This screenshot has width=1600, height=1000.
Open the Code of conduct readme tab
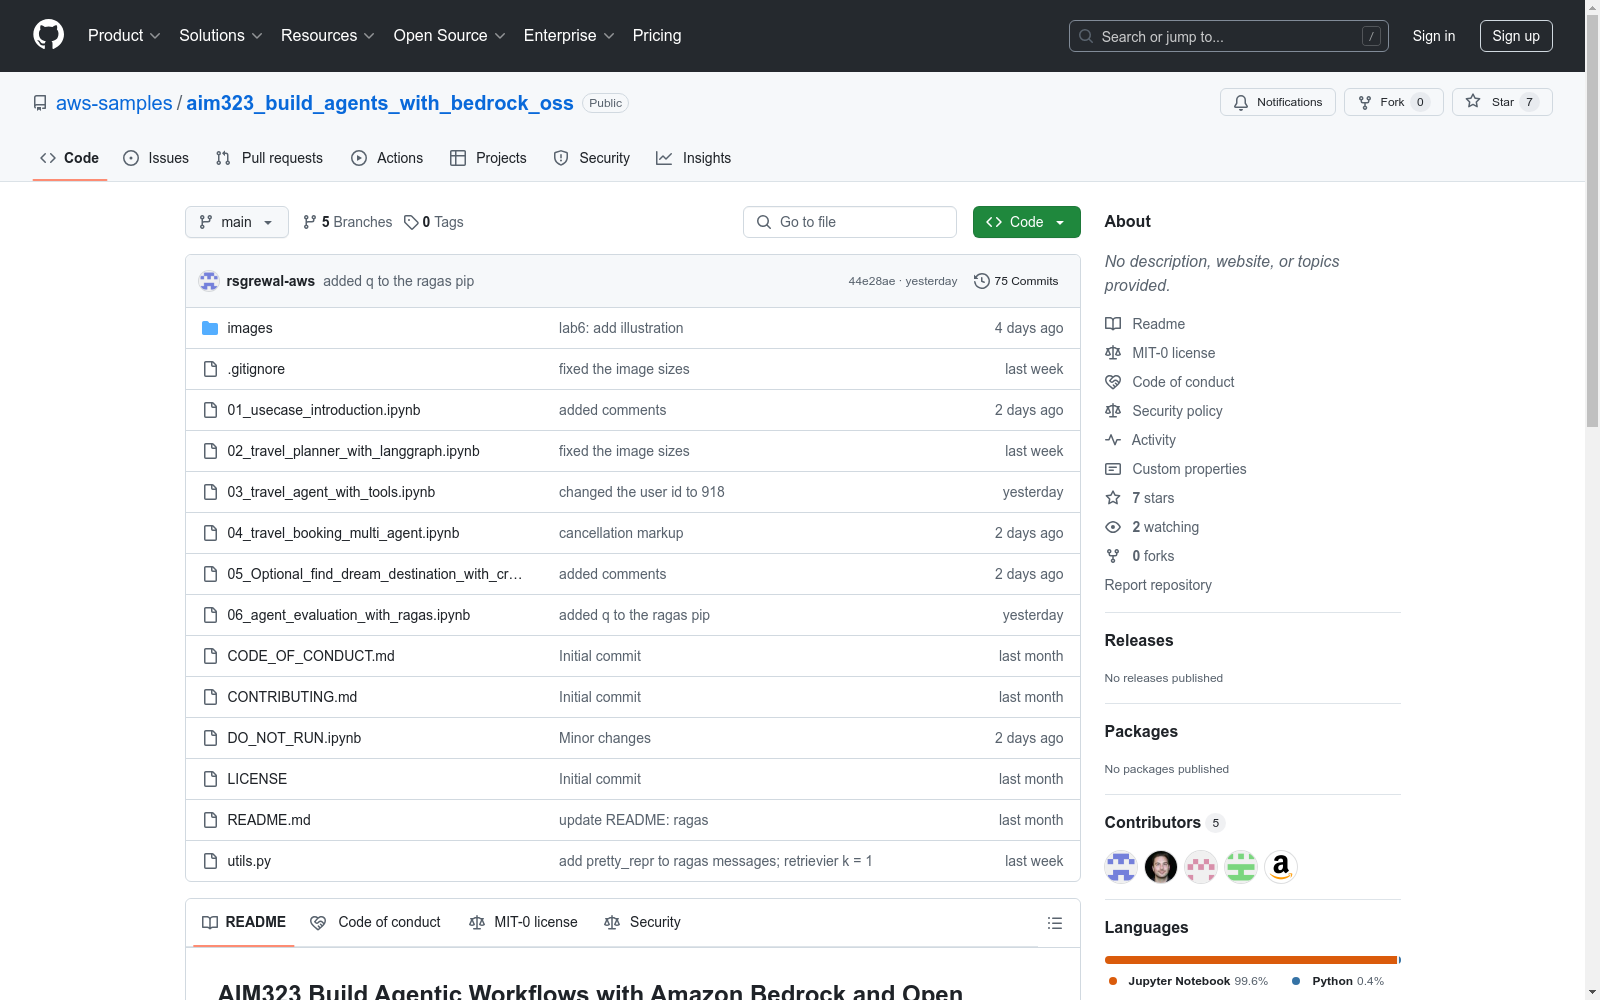(375, 922)
